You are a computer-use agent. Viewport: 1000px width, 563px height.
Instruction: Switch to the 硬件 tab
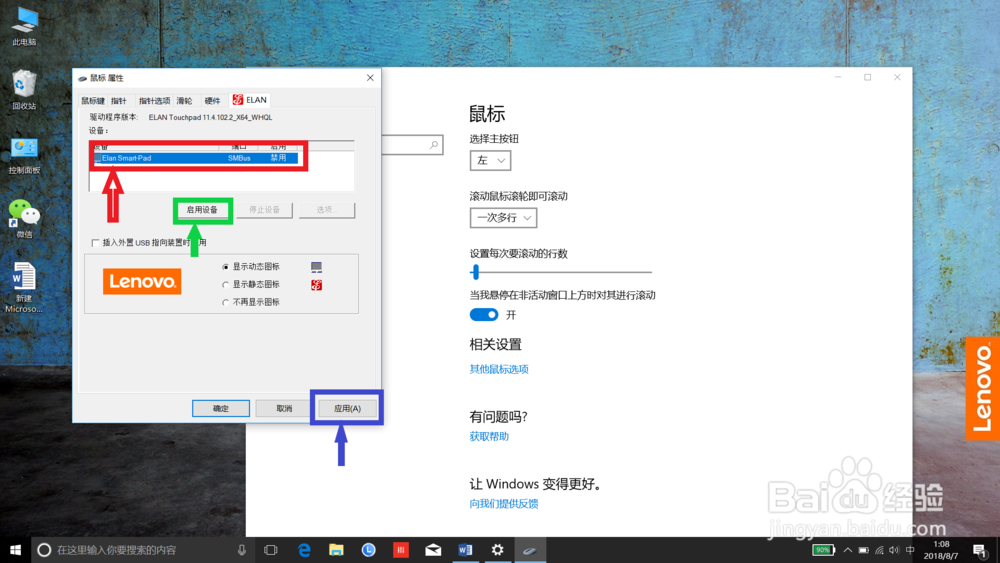click(212, 101)
